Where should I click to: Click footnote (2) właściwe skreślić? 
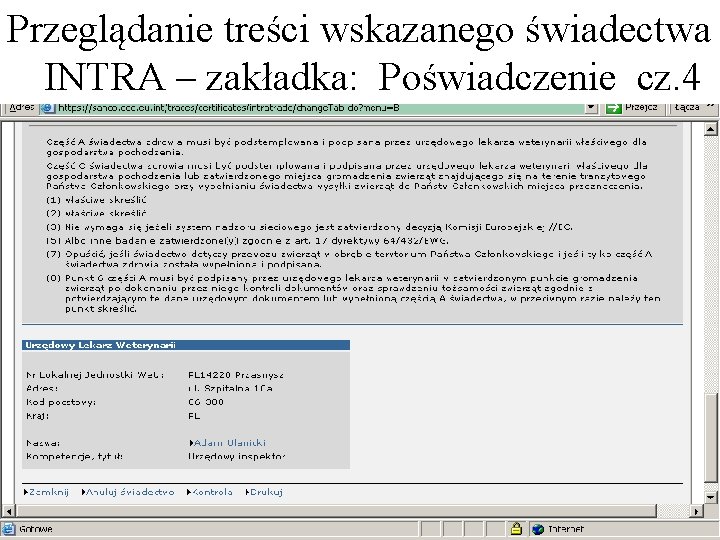point(96,214)
